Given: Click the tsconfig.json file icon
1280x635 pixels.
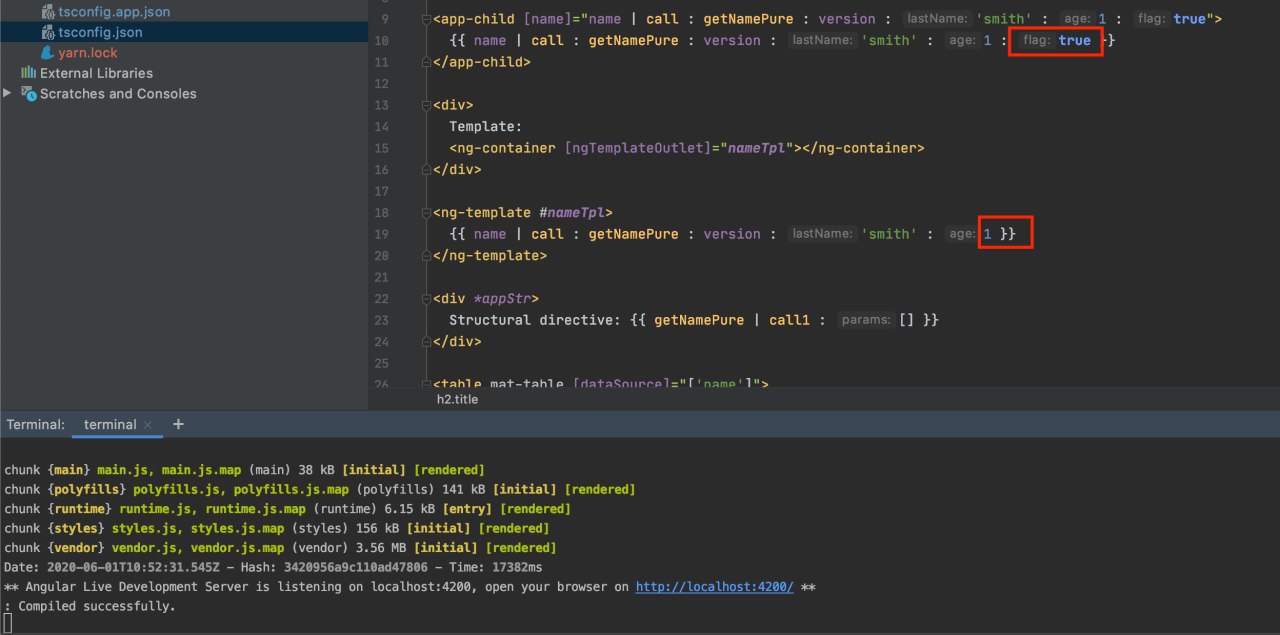Looking at the screenshot, I should [x=48, y=32].
